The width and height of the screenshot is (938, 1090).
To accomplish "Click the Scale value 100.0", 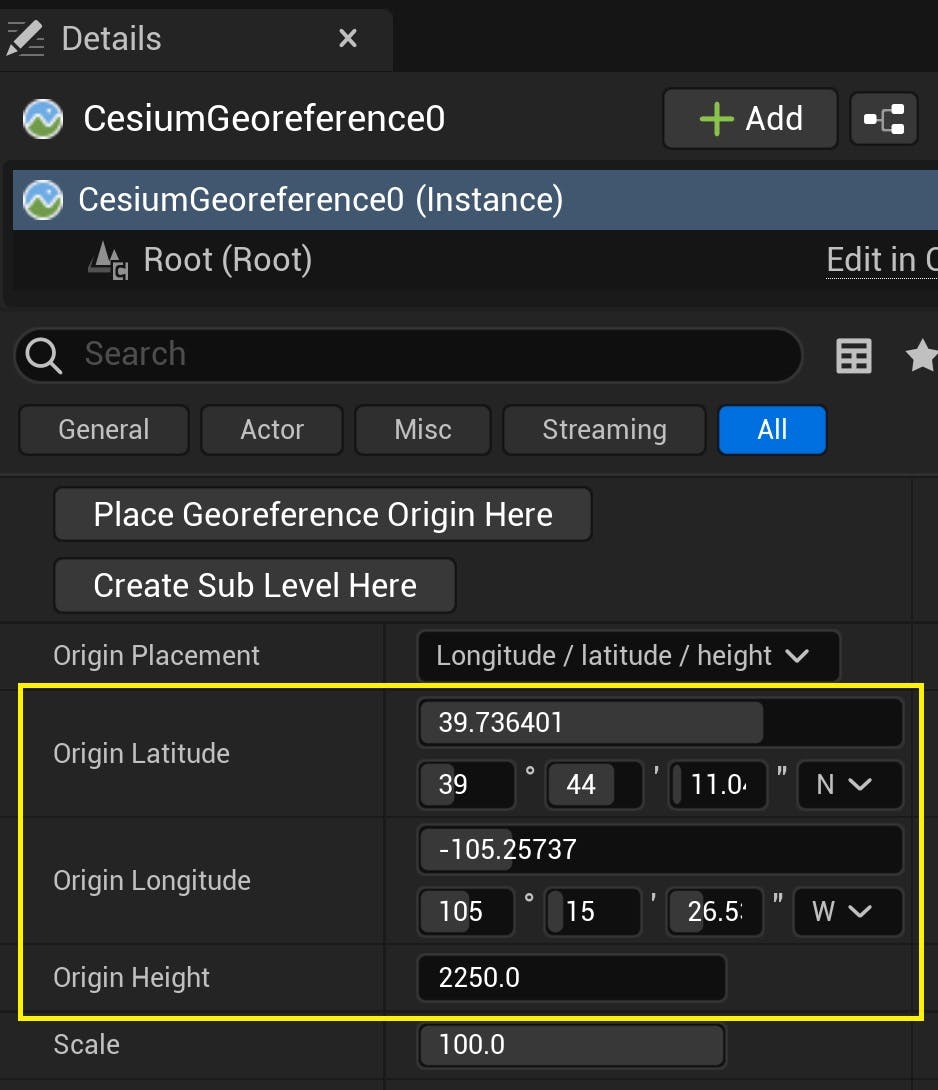I will (x=572, y=1045).
